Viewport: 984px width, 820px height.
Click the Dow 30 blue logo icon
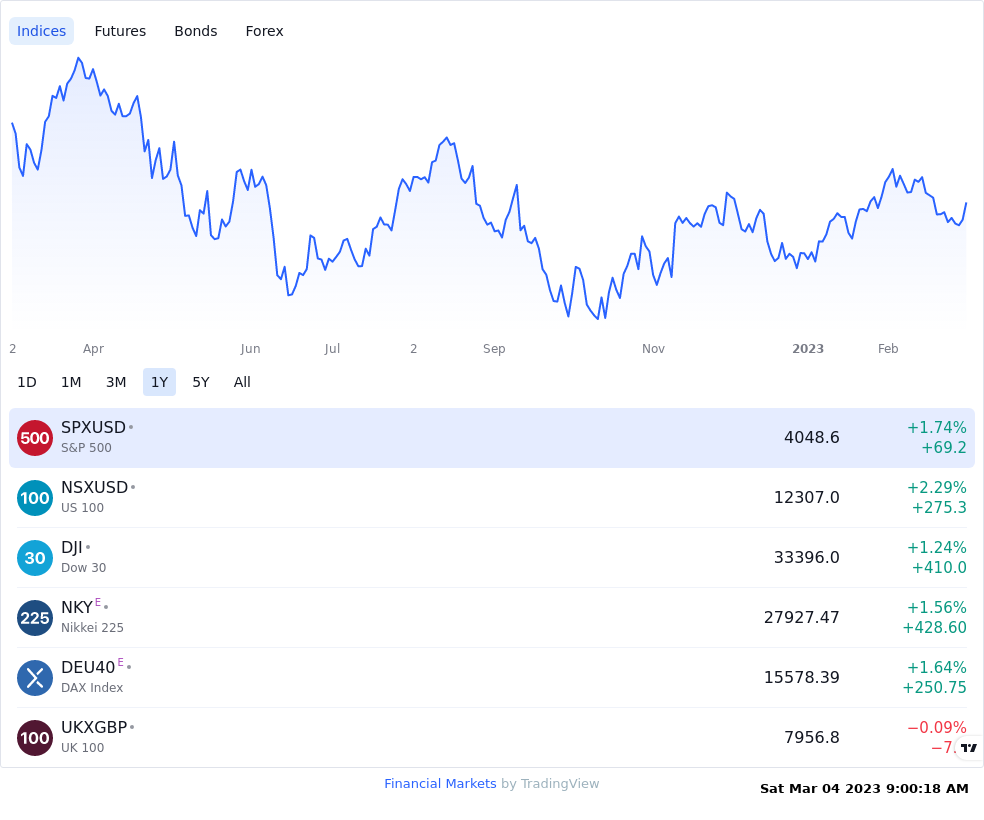pos(35,558)
